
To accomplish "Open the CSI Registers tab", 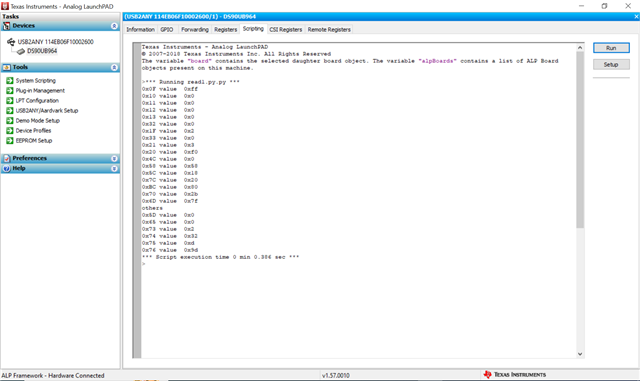I will [x=285, y=29].
